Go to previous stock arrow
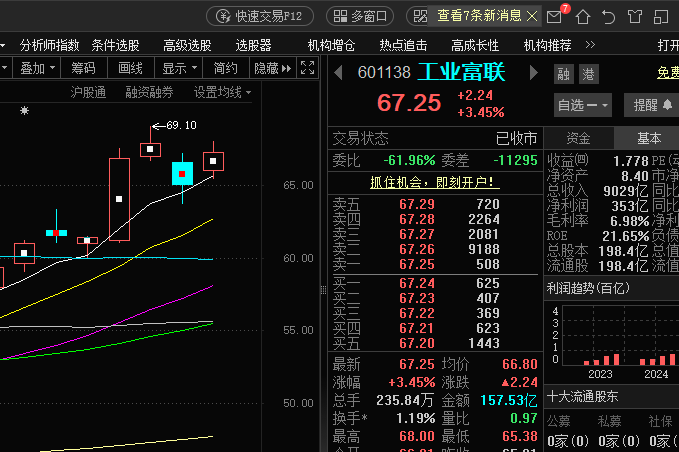Image resolution: width=679 pixels, height=452 pixels. coord(339,73)
